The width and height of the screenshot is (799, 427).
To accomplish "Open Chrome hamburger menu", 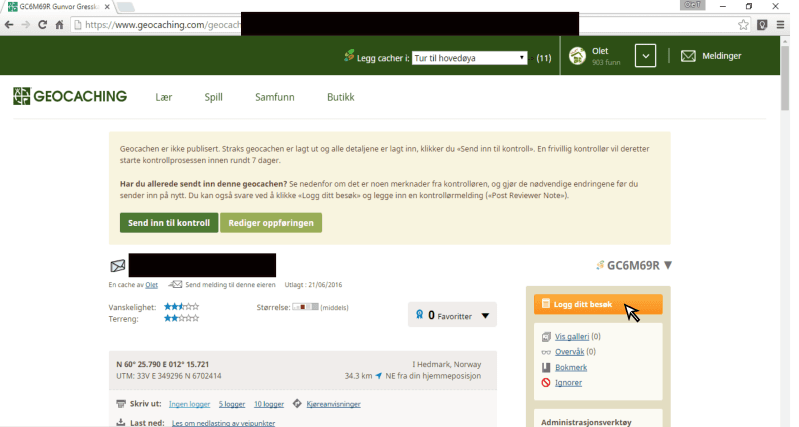I will [780, 24].
